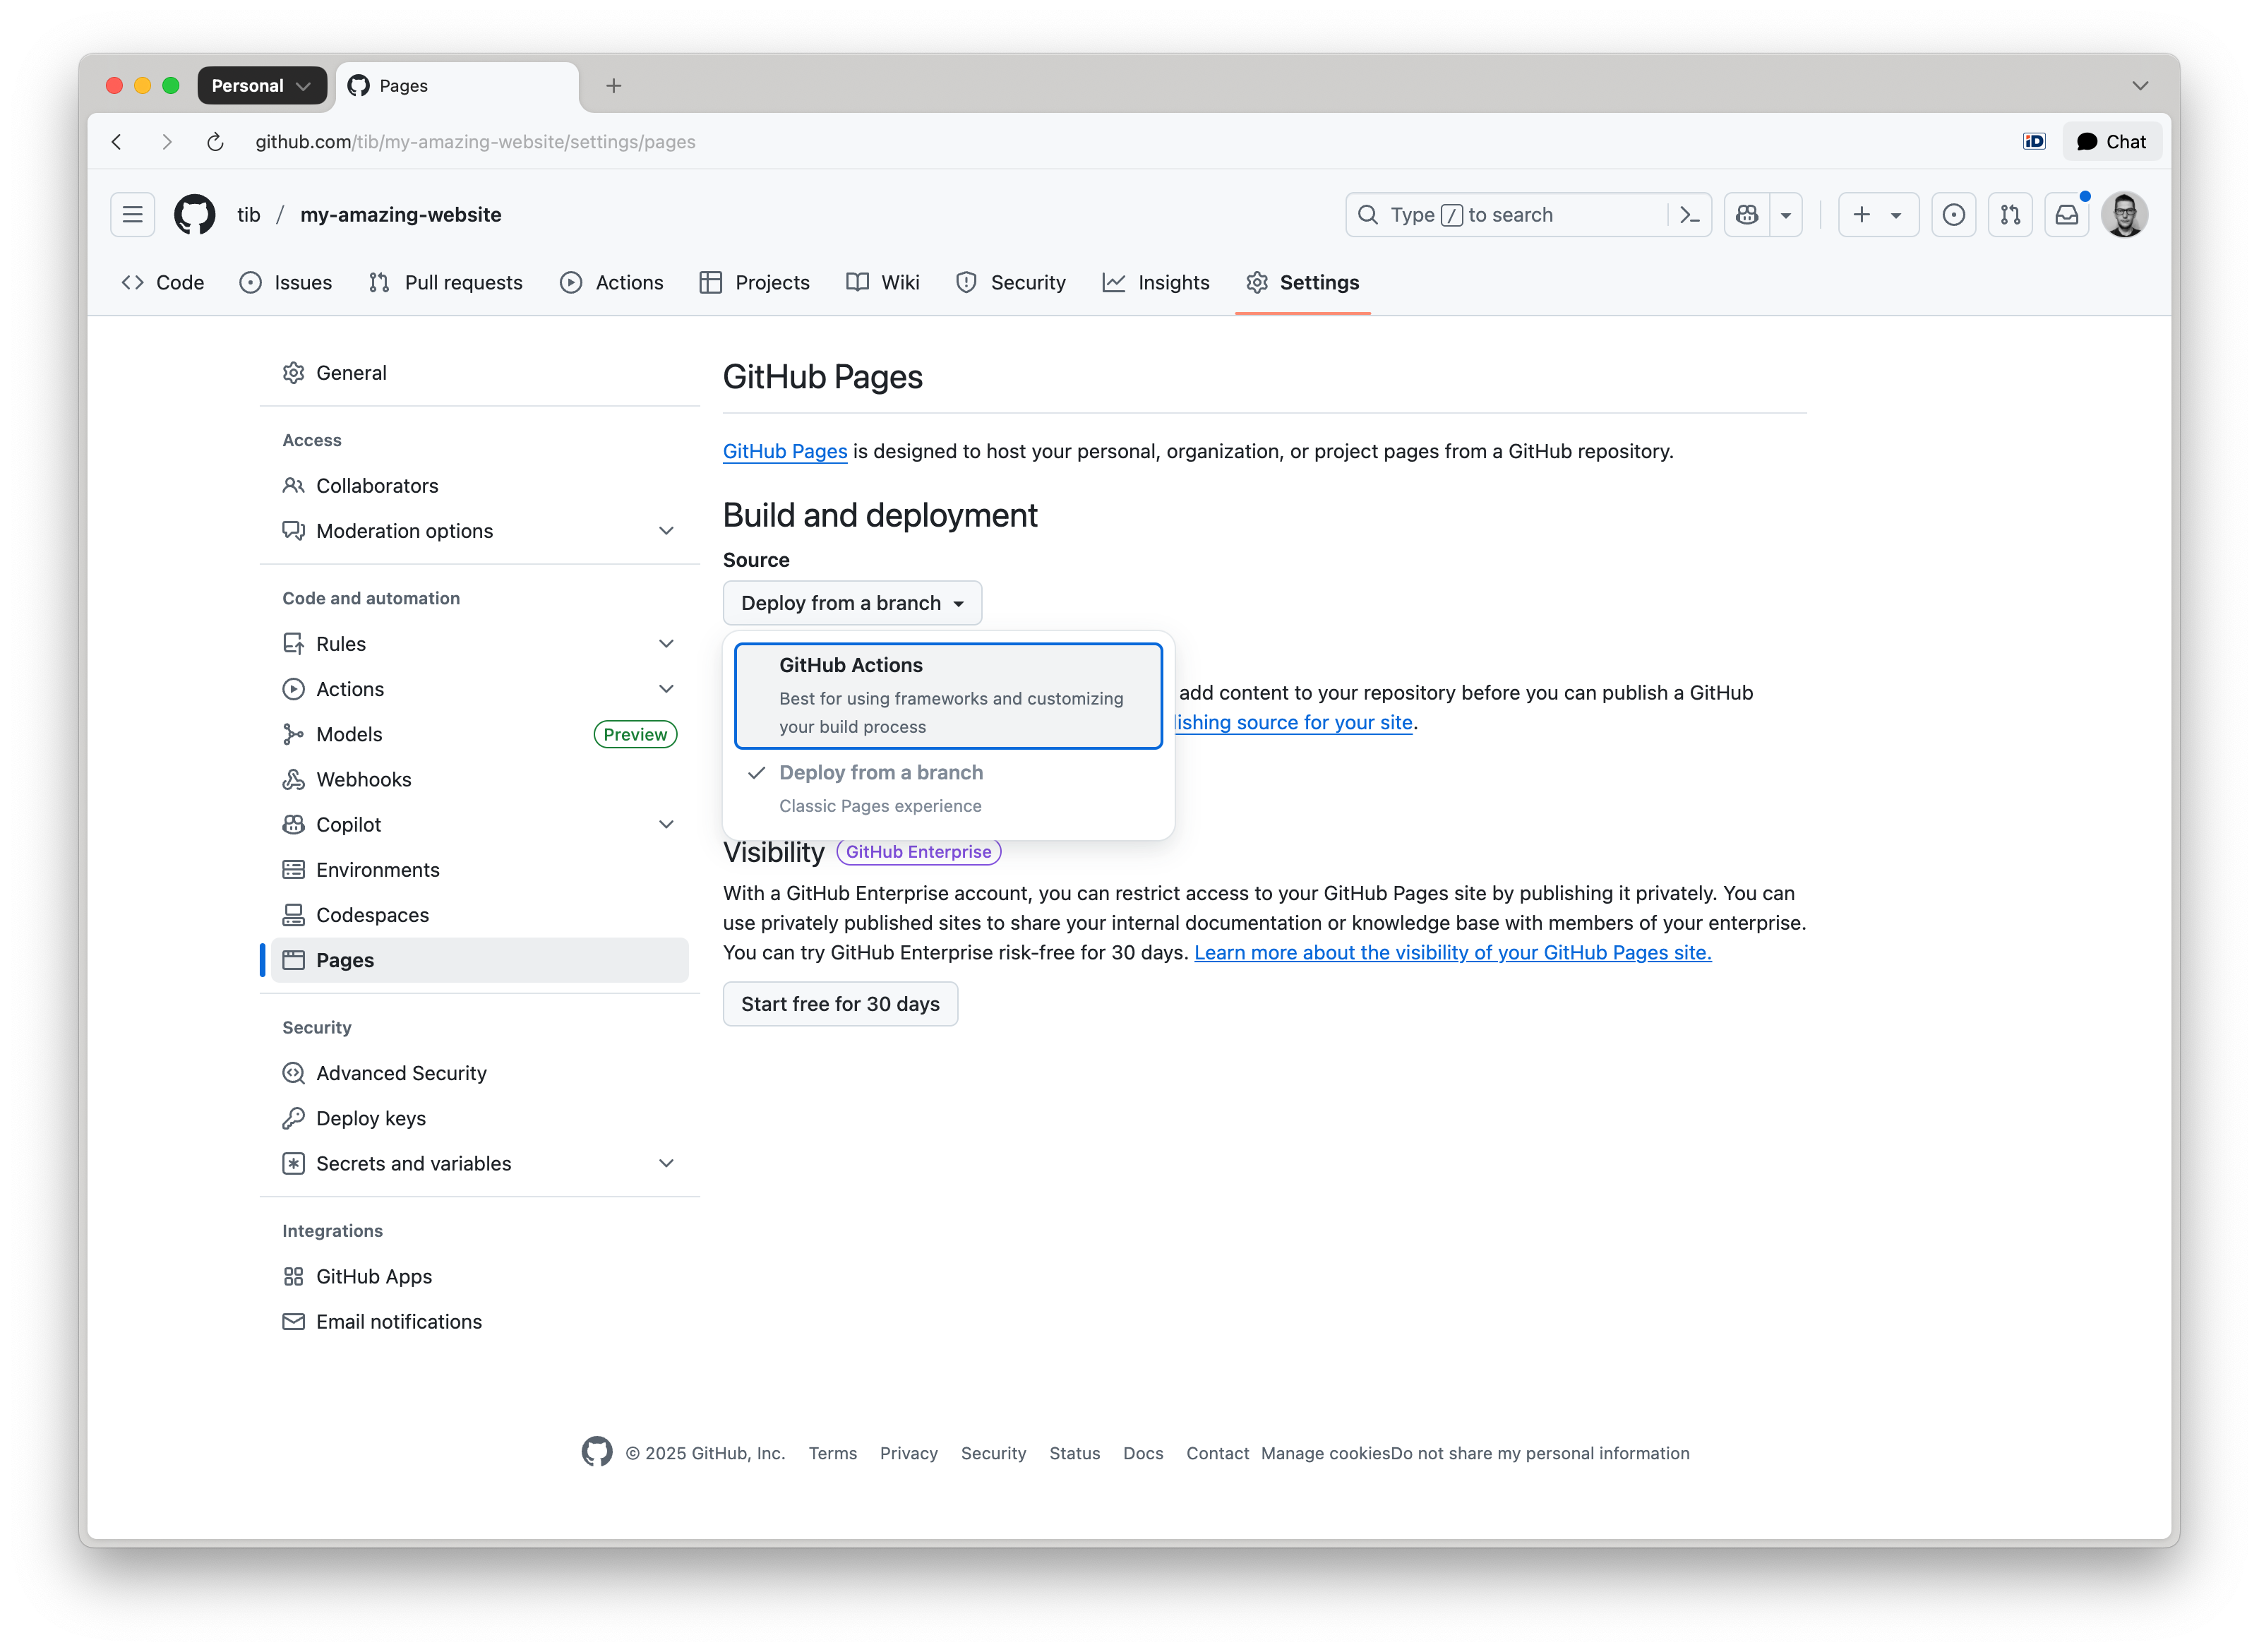
Task: Open the Copilot dropdown arrow
Action: click(x=1786, y=215)
